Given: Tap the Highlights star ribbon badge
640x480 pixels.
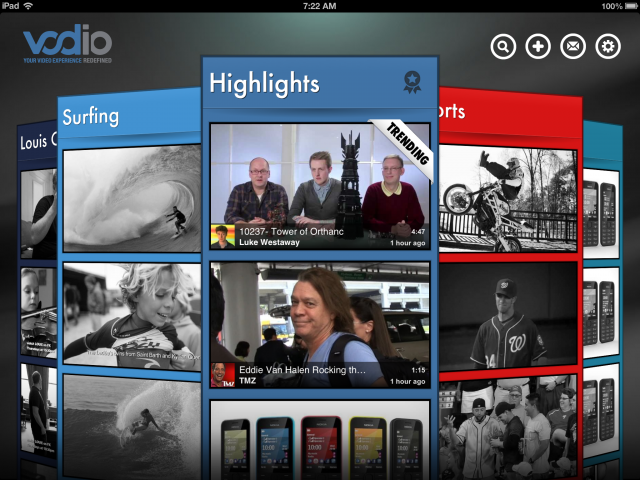Looking at the screenshot, I should [412, 82].
